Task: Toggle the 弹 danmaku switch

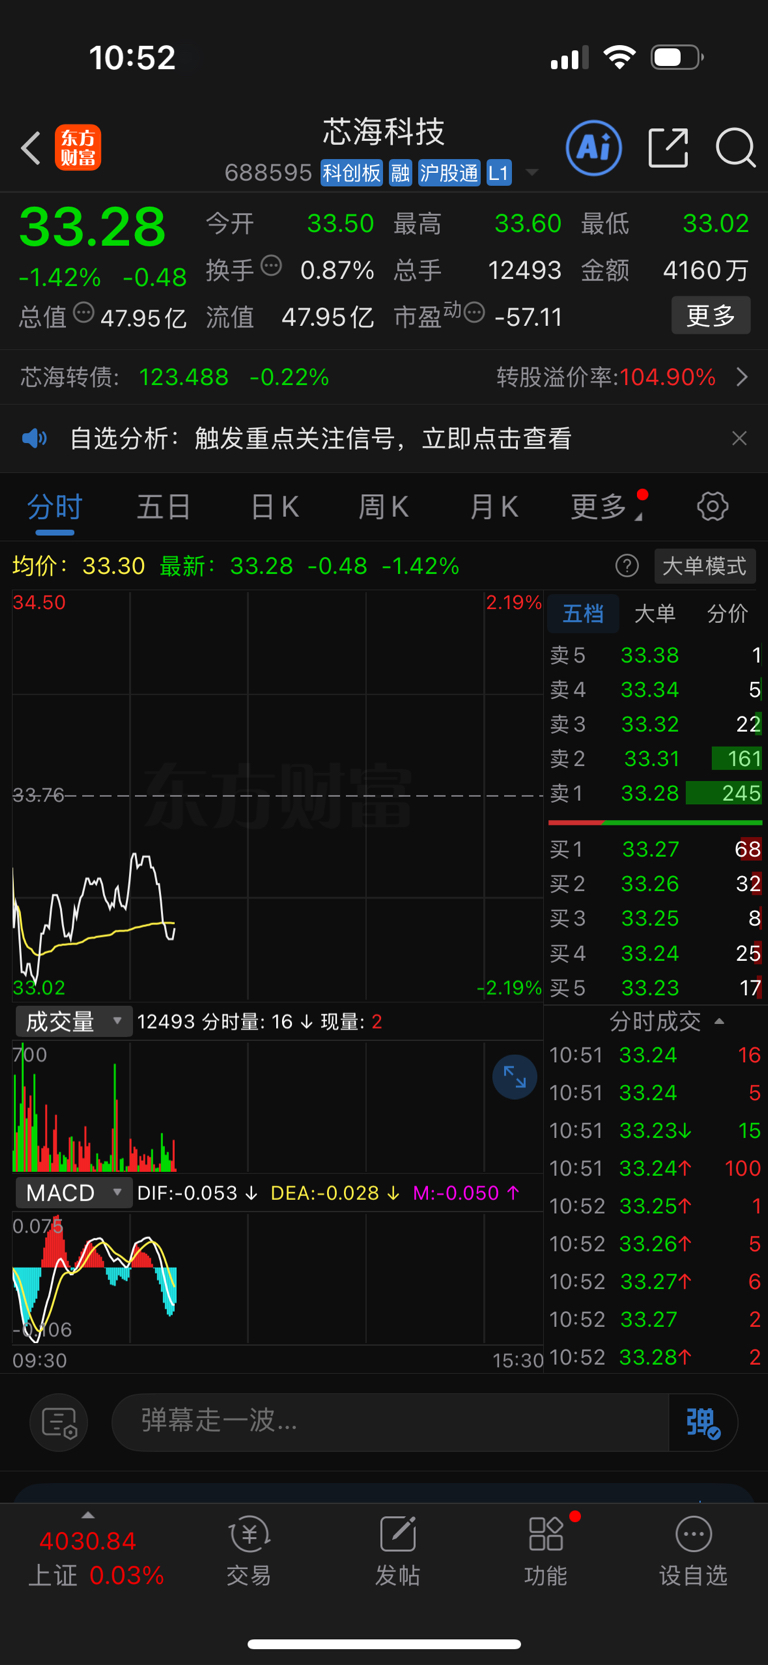Action: point(703,1422)
